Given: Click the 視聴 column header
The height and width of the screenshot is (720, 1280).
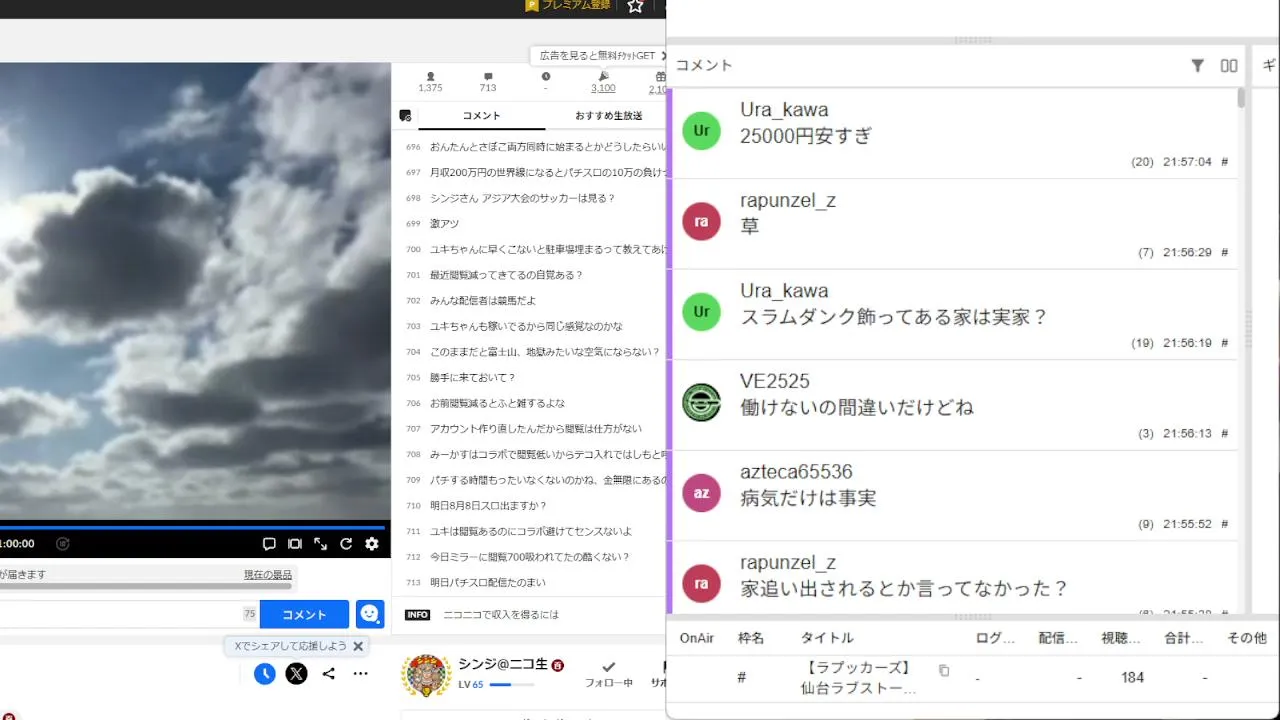Looking at the screenshot, I should pos(1121,638).
